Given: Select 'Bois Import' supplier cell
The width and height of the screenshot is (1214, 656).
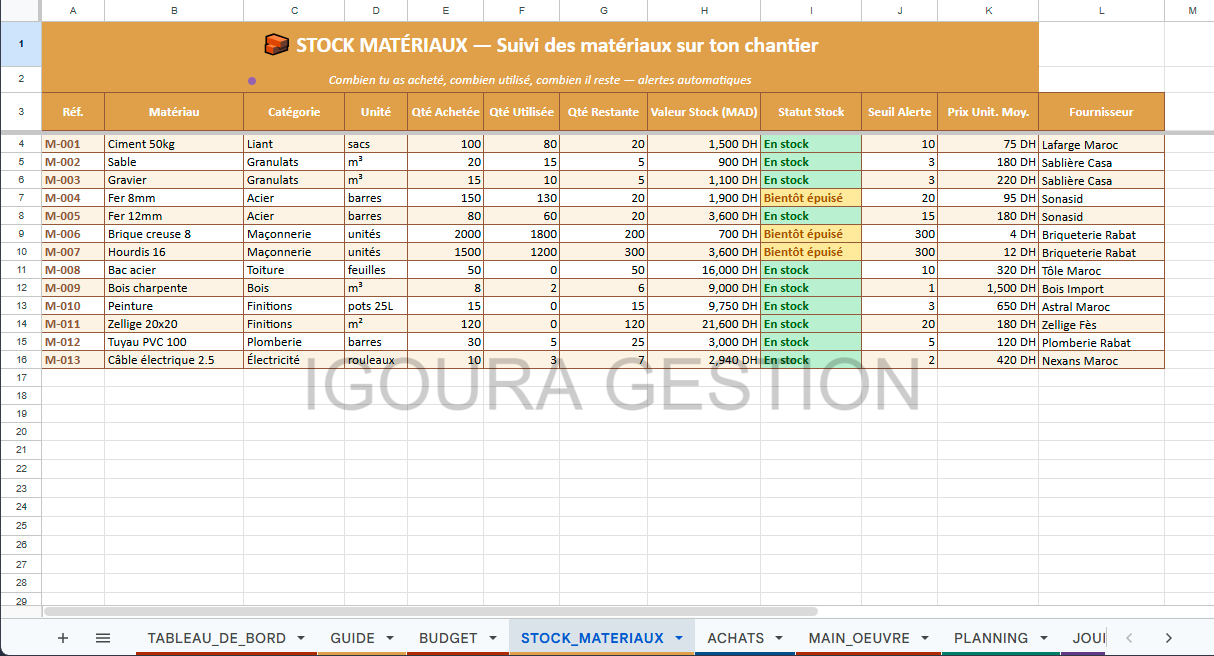Looking at the screenshot, I should pos(1101,288).
